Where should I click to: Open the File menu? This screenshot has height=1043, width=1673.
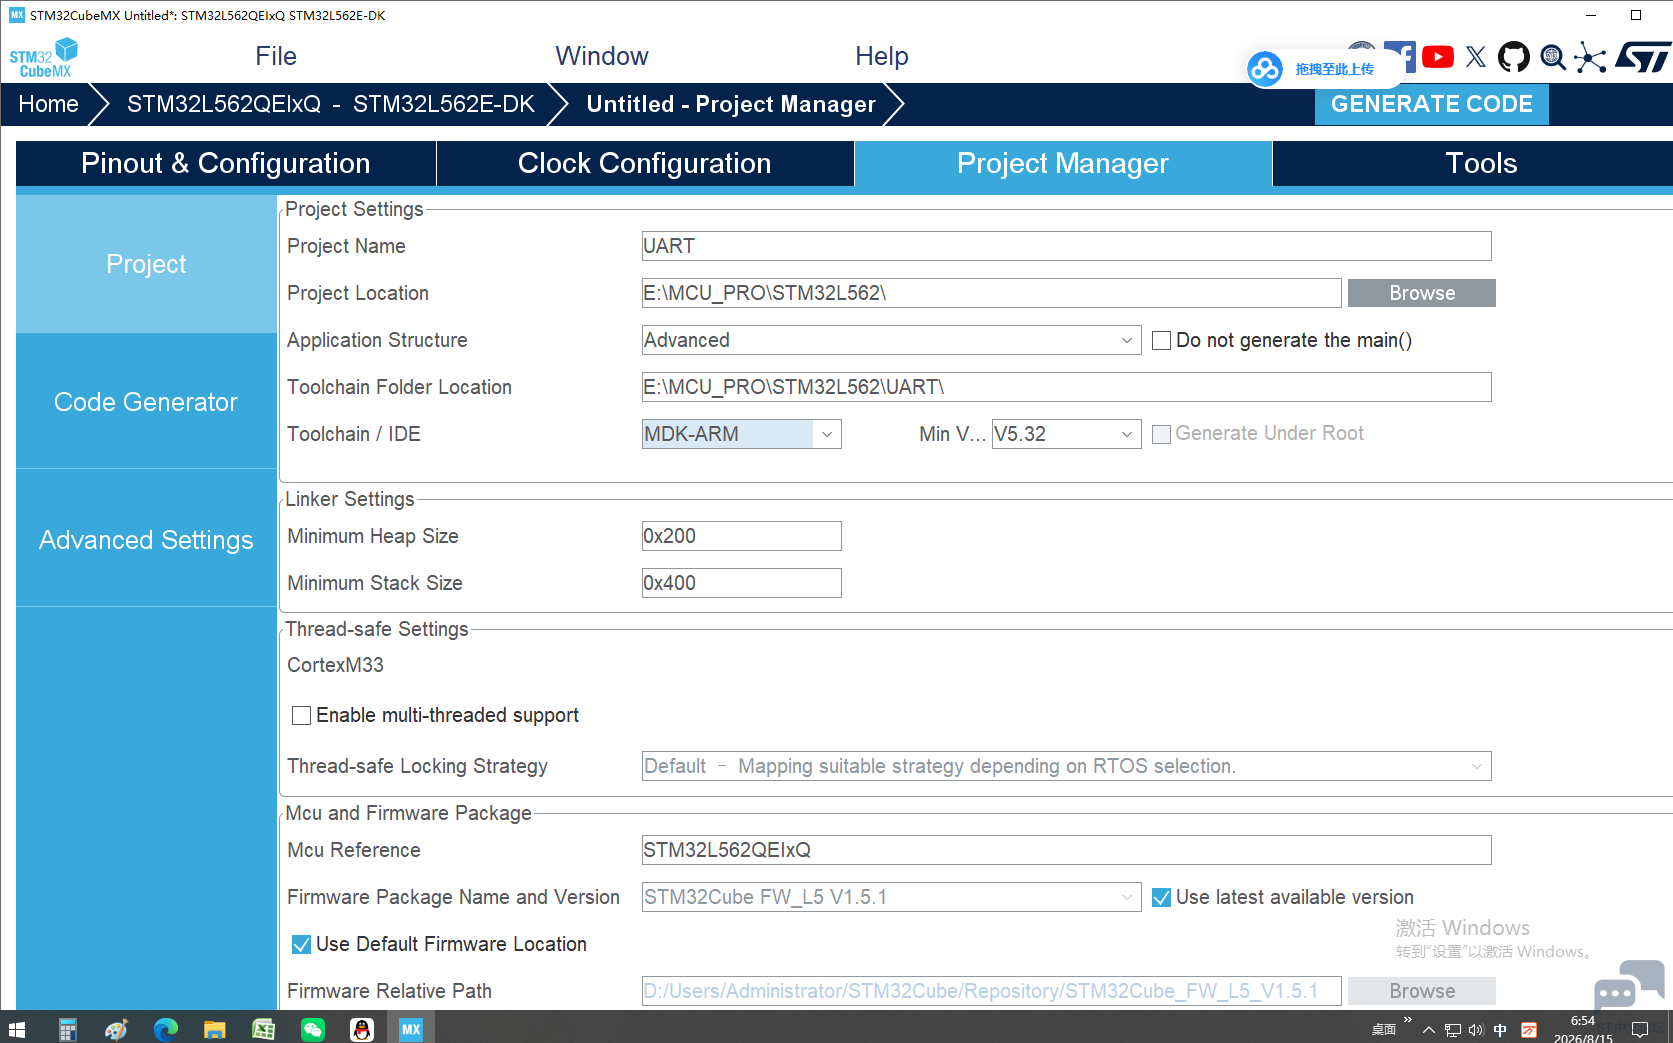276,56
